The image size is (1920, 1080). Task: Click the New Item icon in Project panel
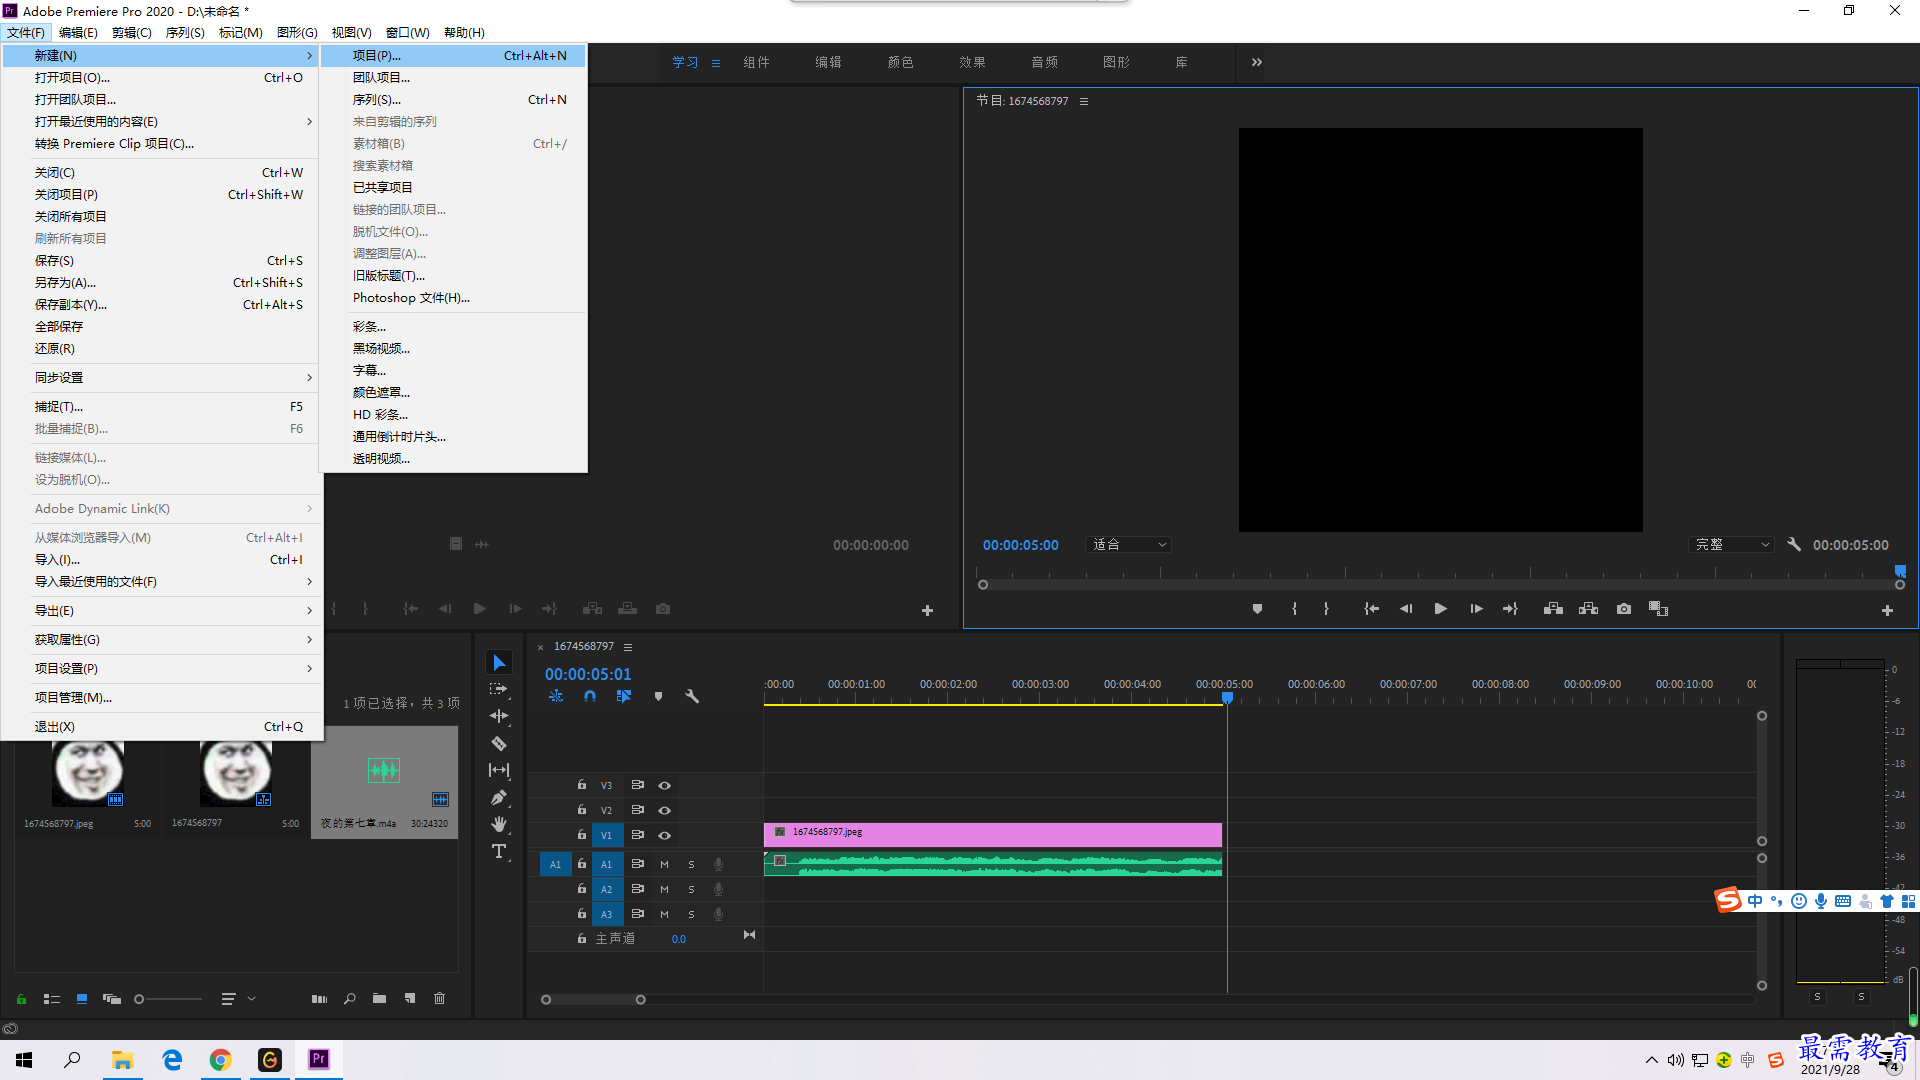[x=410, y=999]
